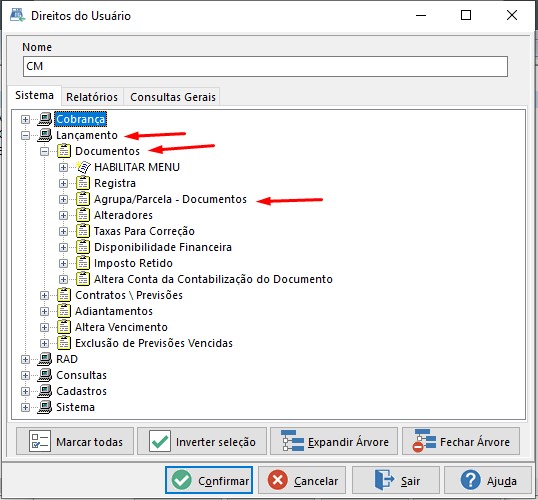The image size is (538, 500).
Task: Confirm changes with the Confirmar button
Action: pos(209,480)
